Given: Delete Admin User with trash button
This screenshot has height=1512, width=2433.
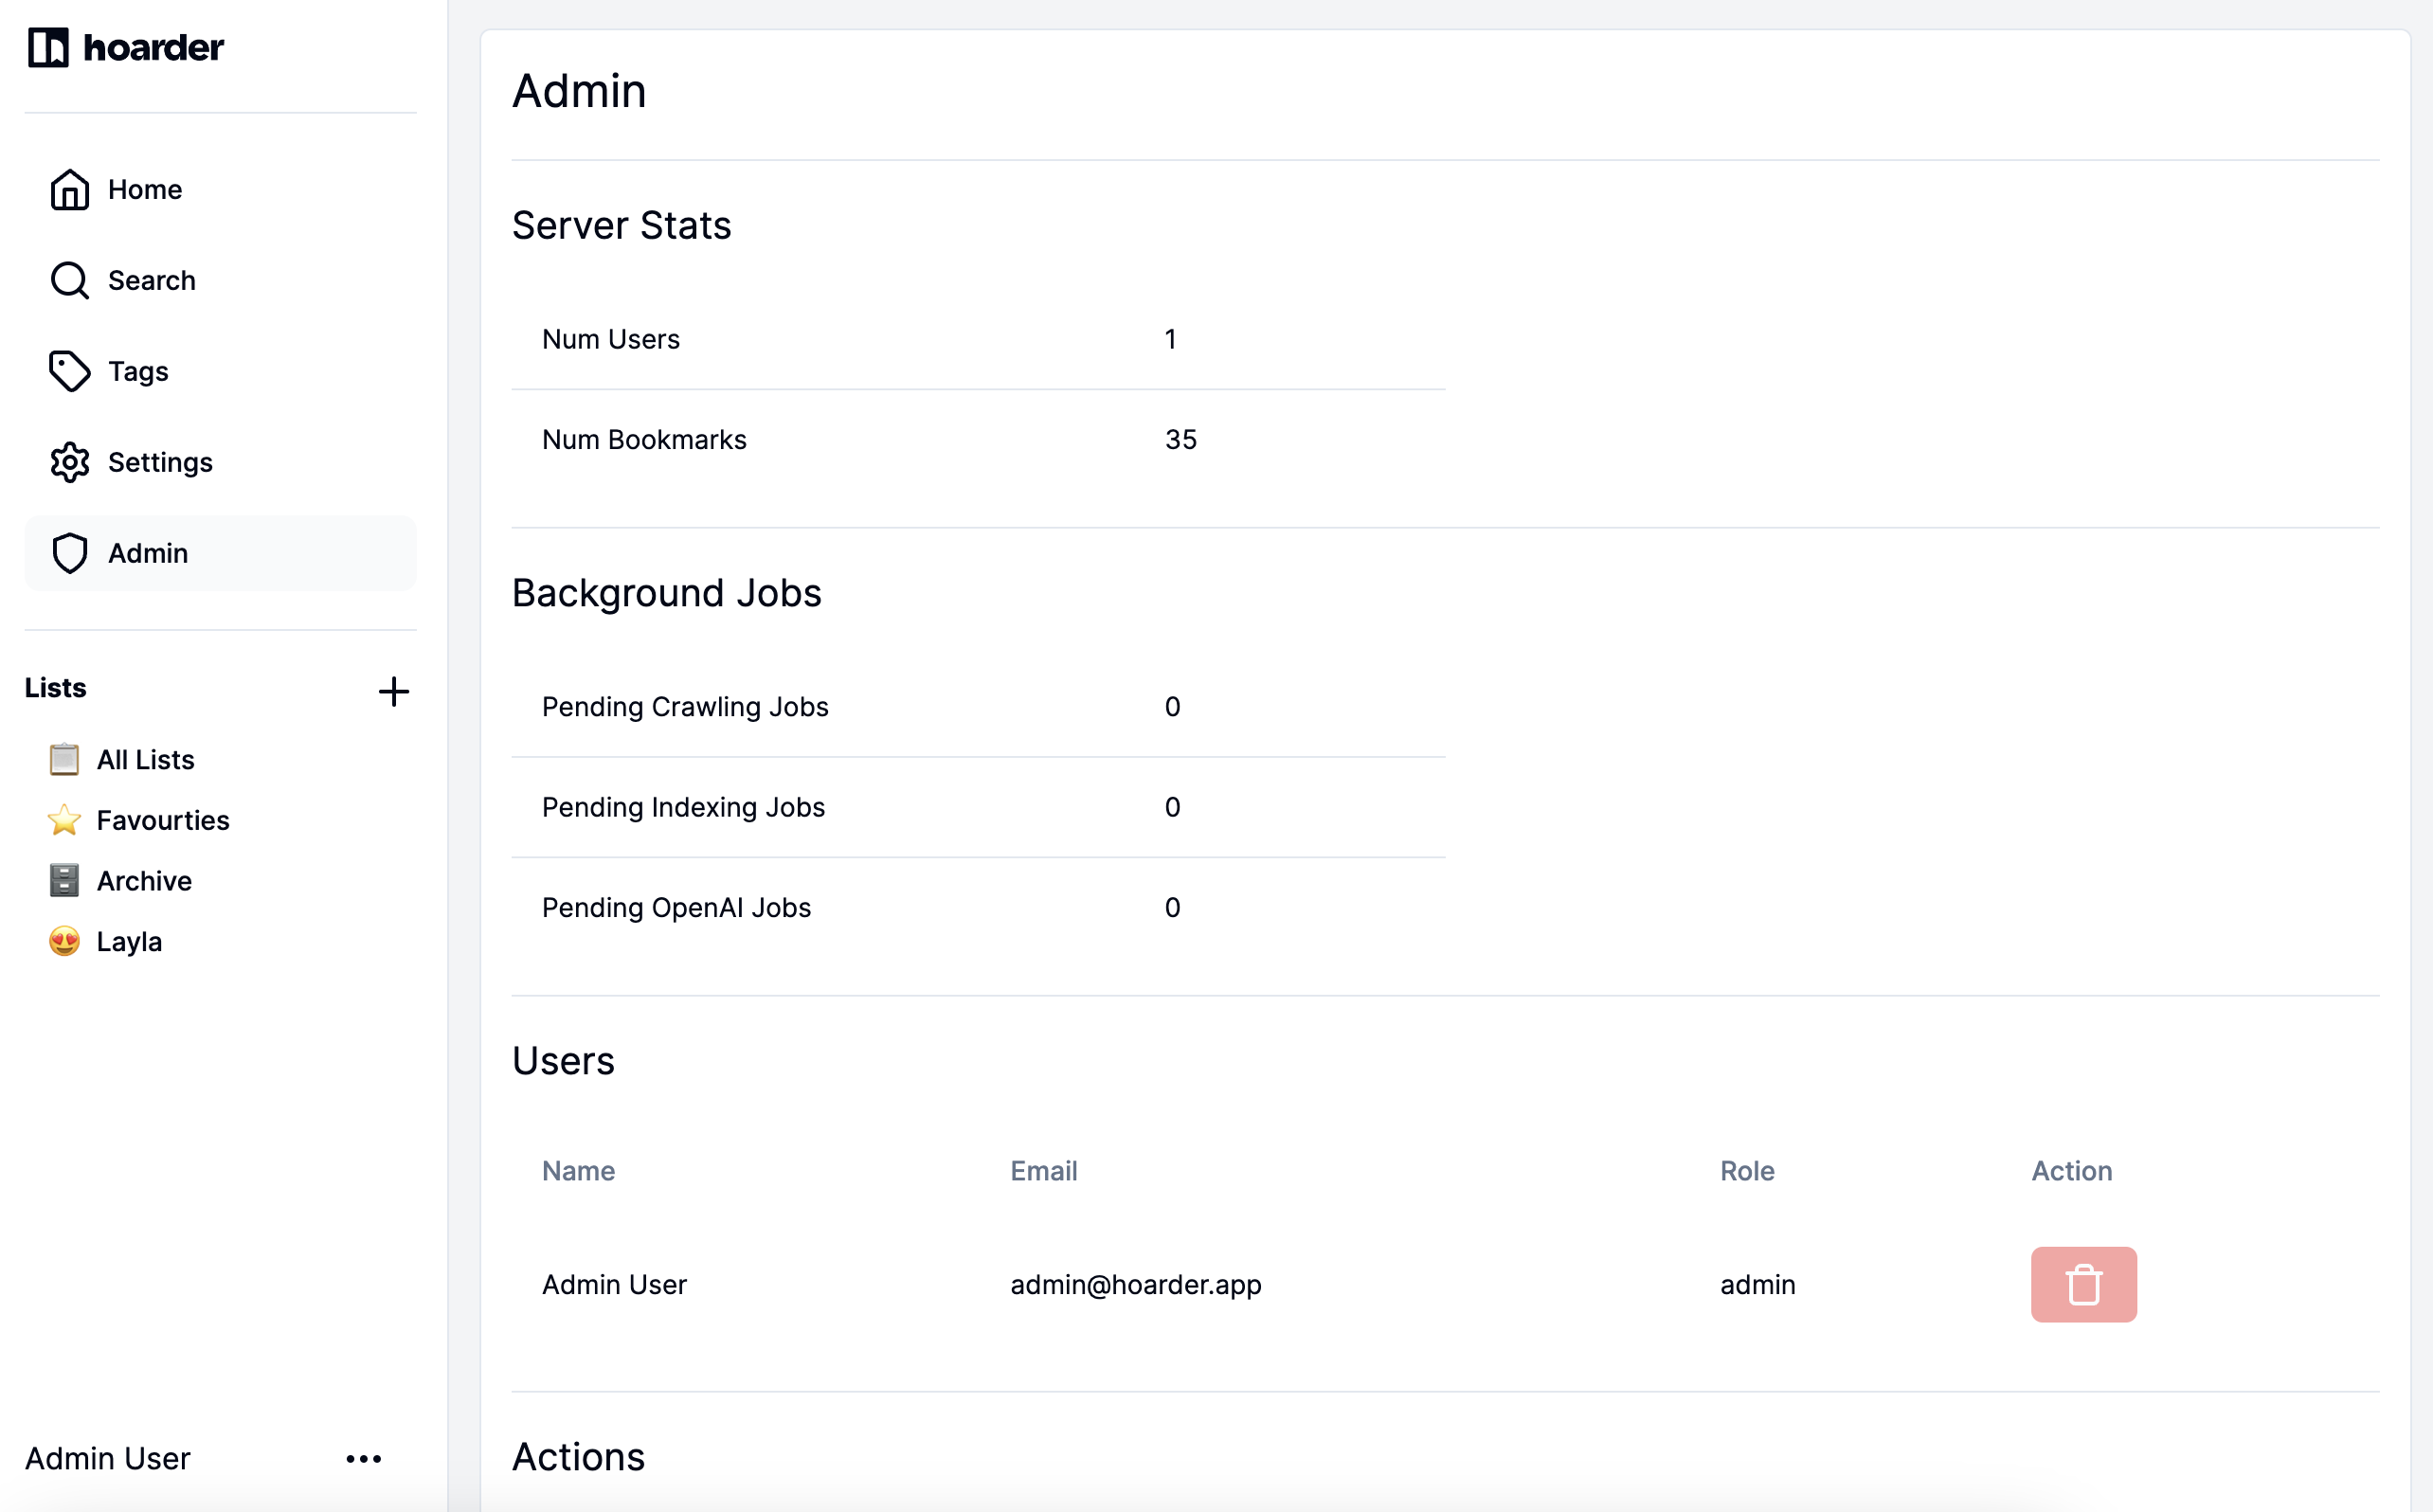Looking at the screenshot, I should (2083, 1284).
